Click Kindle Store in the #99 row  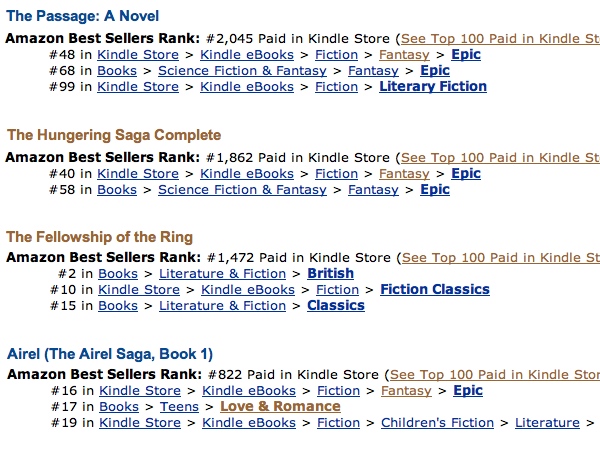(x=138, y=87)
